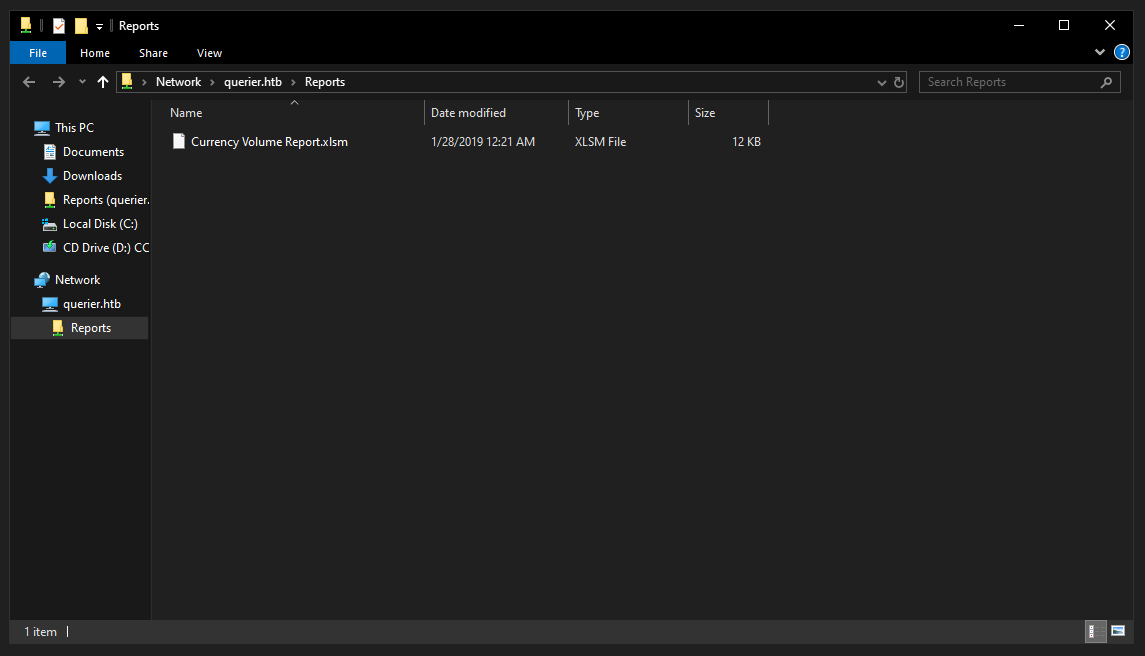Click the blue Help question mark icon
Screen dimensions: 1145x656
pyautogui.click(x=1122, y=52)
